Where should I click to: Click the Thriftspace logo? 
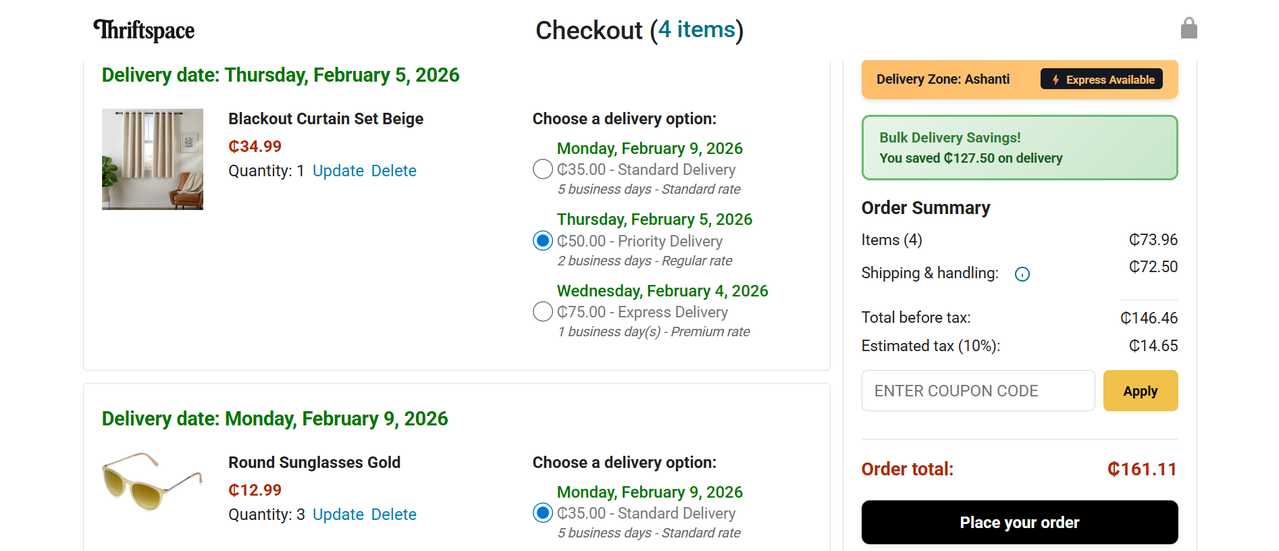tap(144, 30)
